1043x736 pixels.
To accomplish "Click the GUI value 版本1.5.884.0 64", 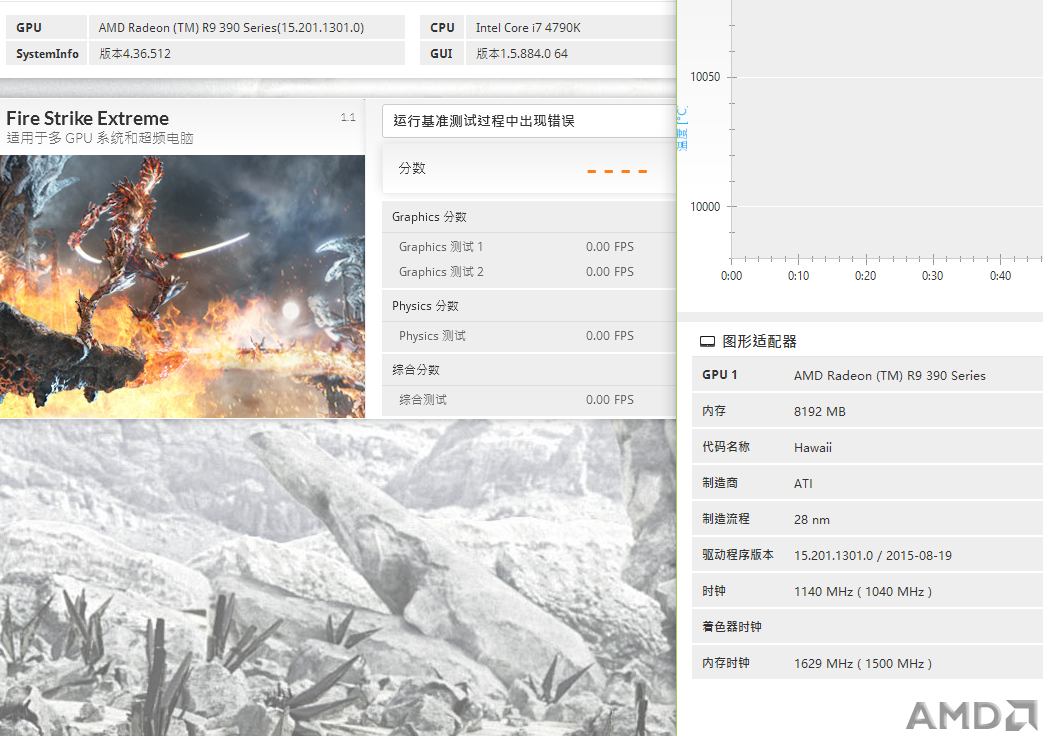I will click(x=522, y=54).
